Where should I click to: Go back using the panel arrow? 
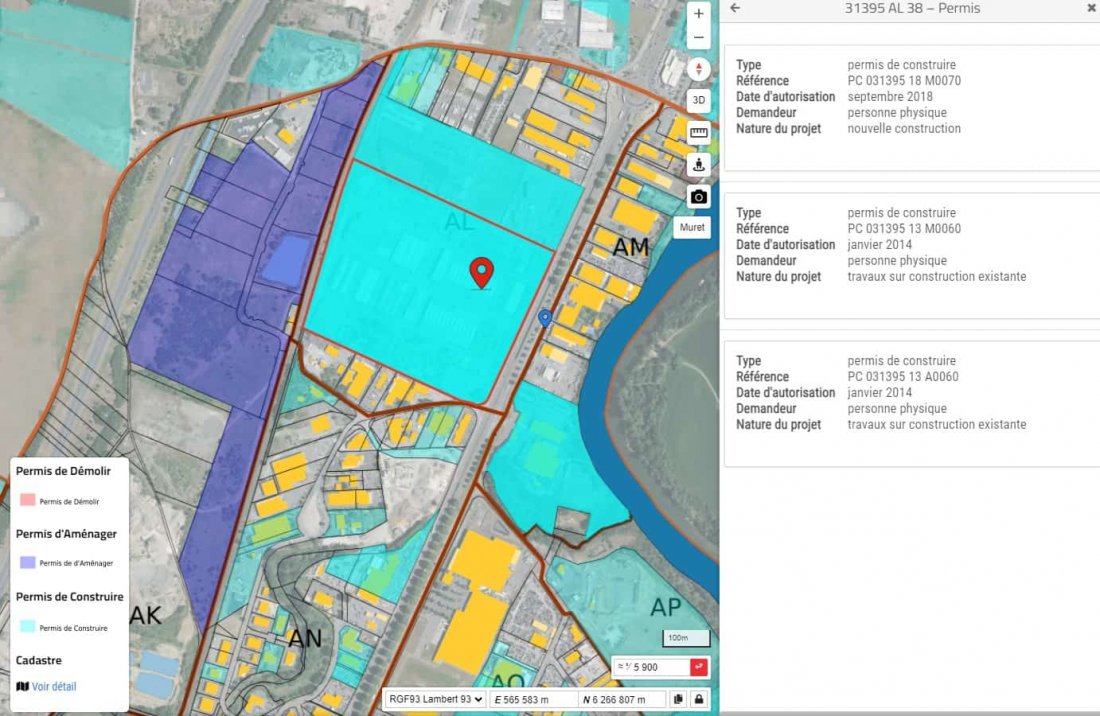click(x=735, y=8)
